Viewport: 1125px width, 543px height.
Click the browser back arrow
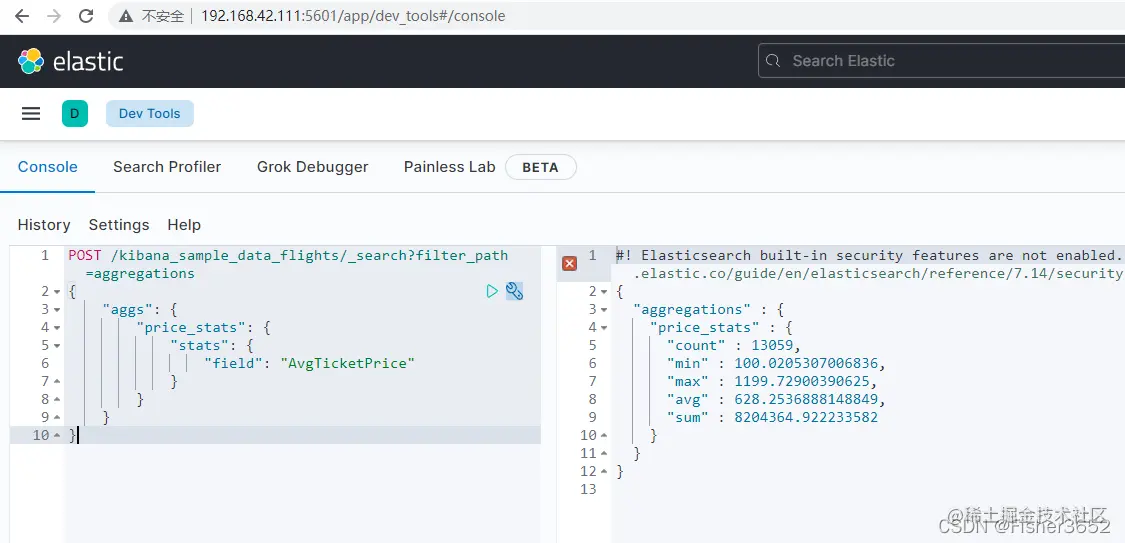click(22, 16)
